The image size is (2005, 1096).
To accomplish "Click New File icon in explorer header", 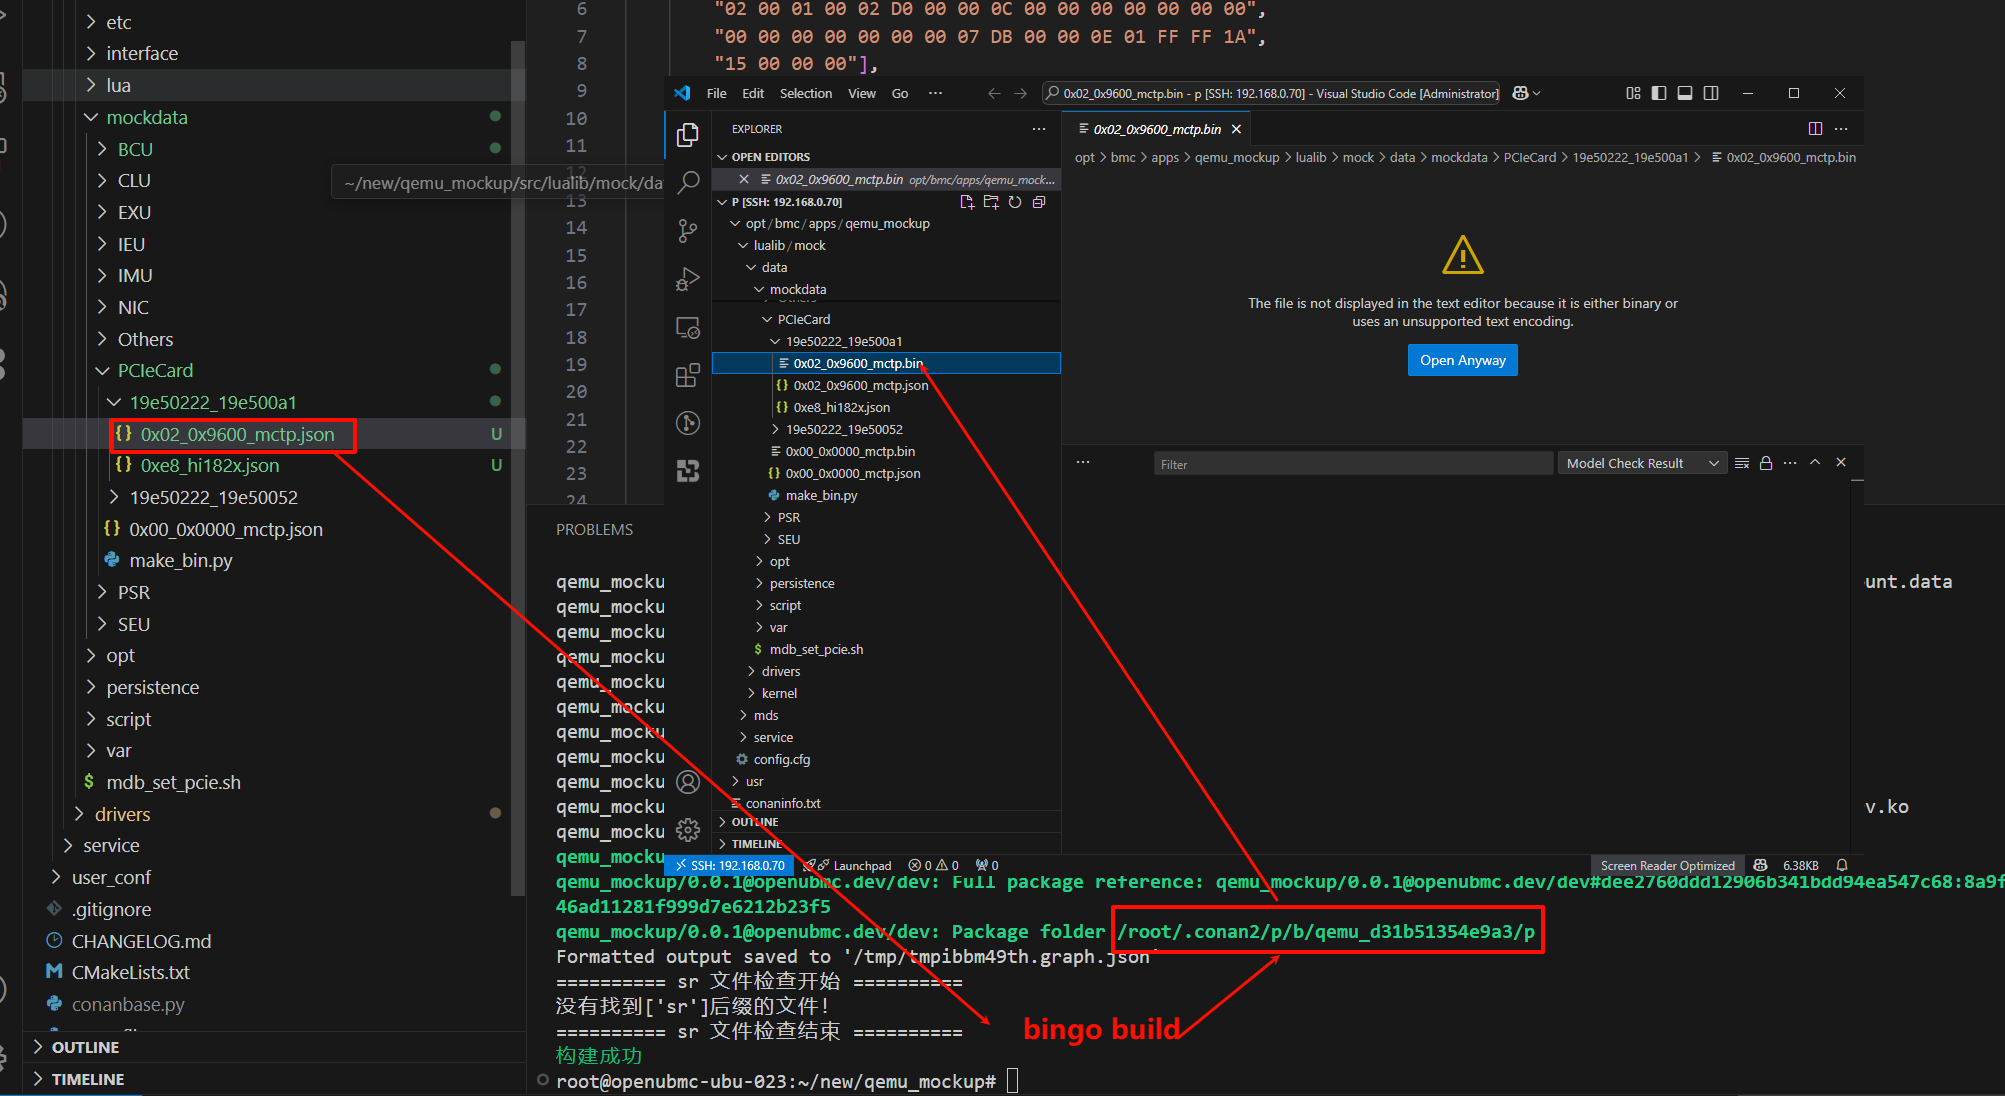I will tap(966, 202).
